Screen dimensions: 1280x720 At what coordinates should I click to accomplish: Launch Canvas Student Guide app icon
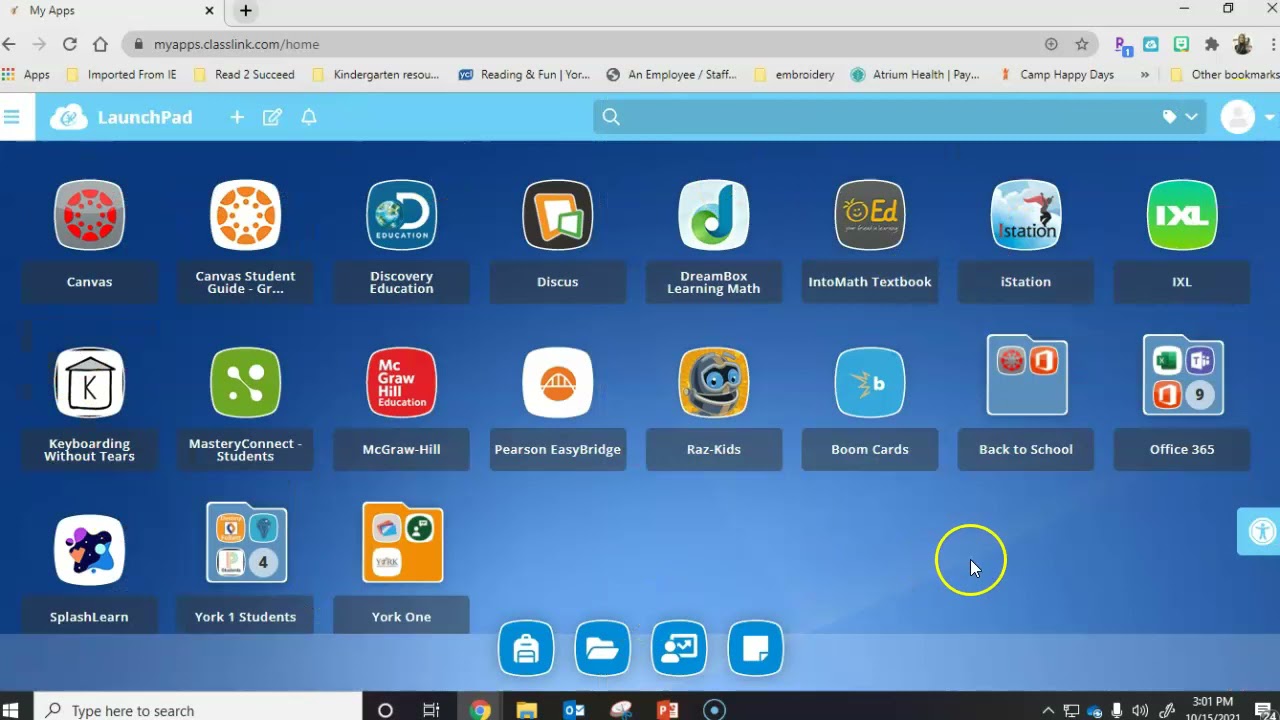pos(245,215)
